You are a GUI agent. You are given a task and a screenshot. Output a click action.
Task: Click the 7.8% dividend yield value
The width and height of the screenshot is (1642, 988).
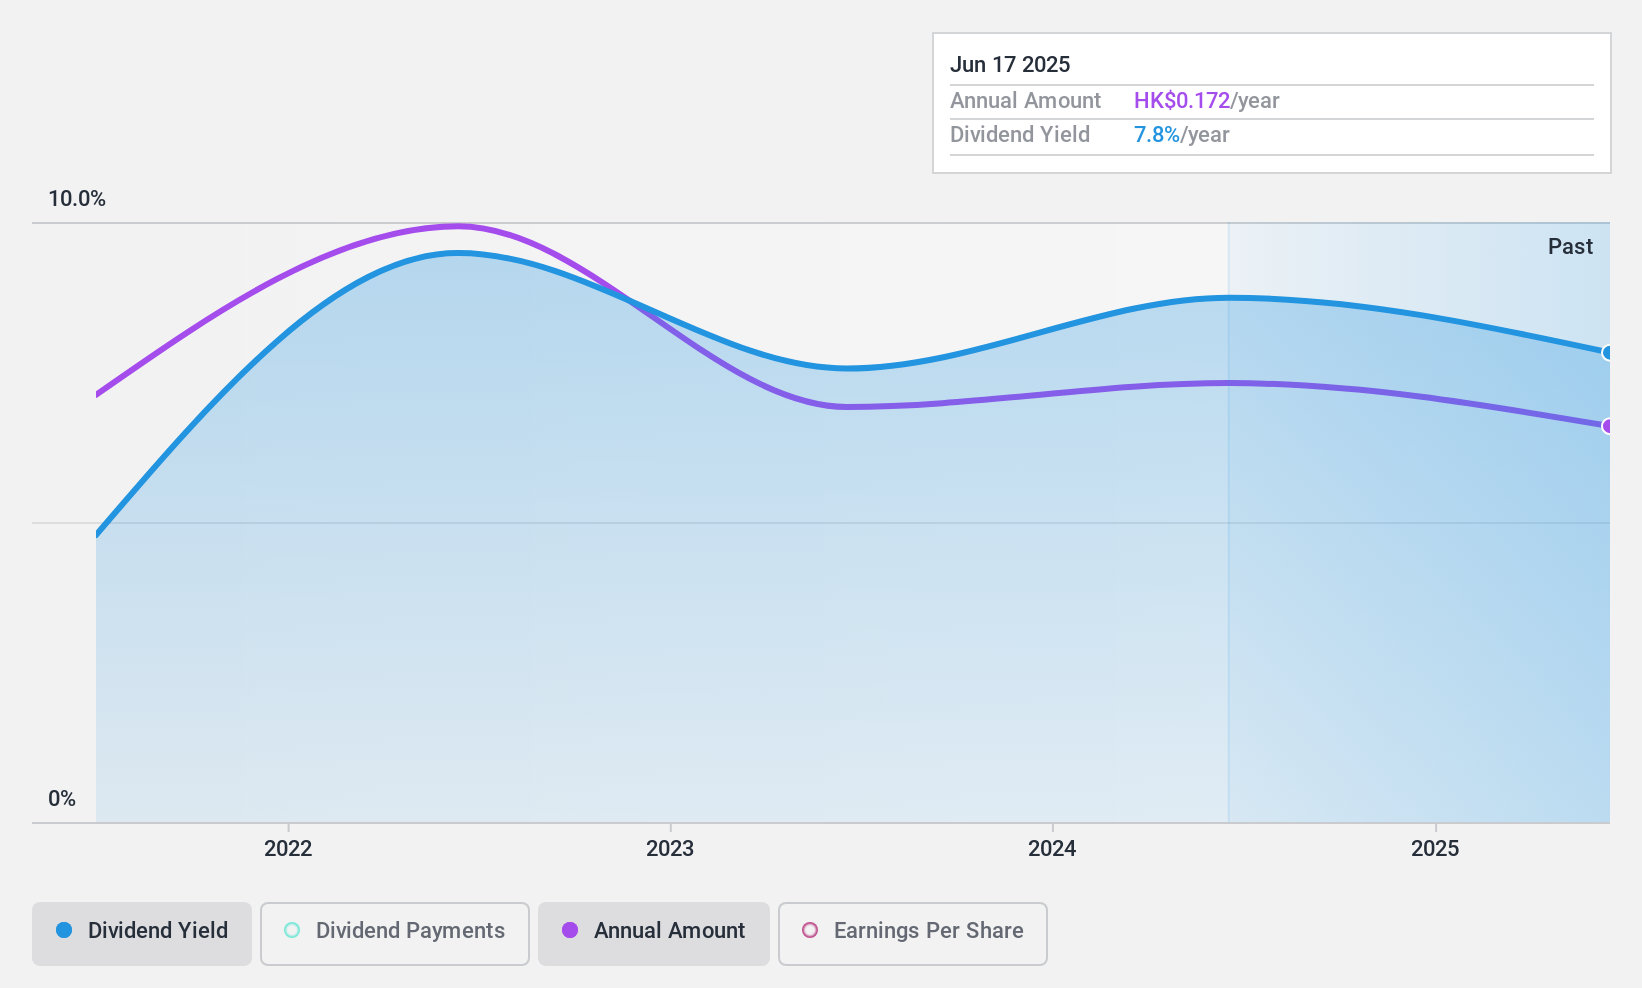1157,135
